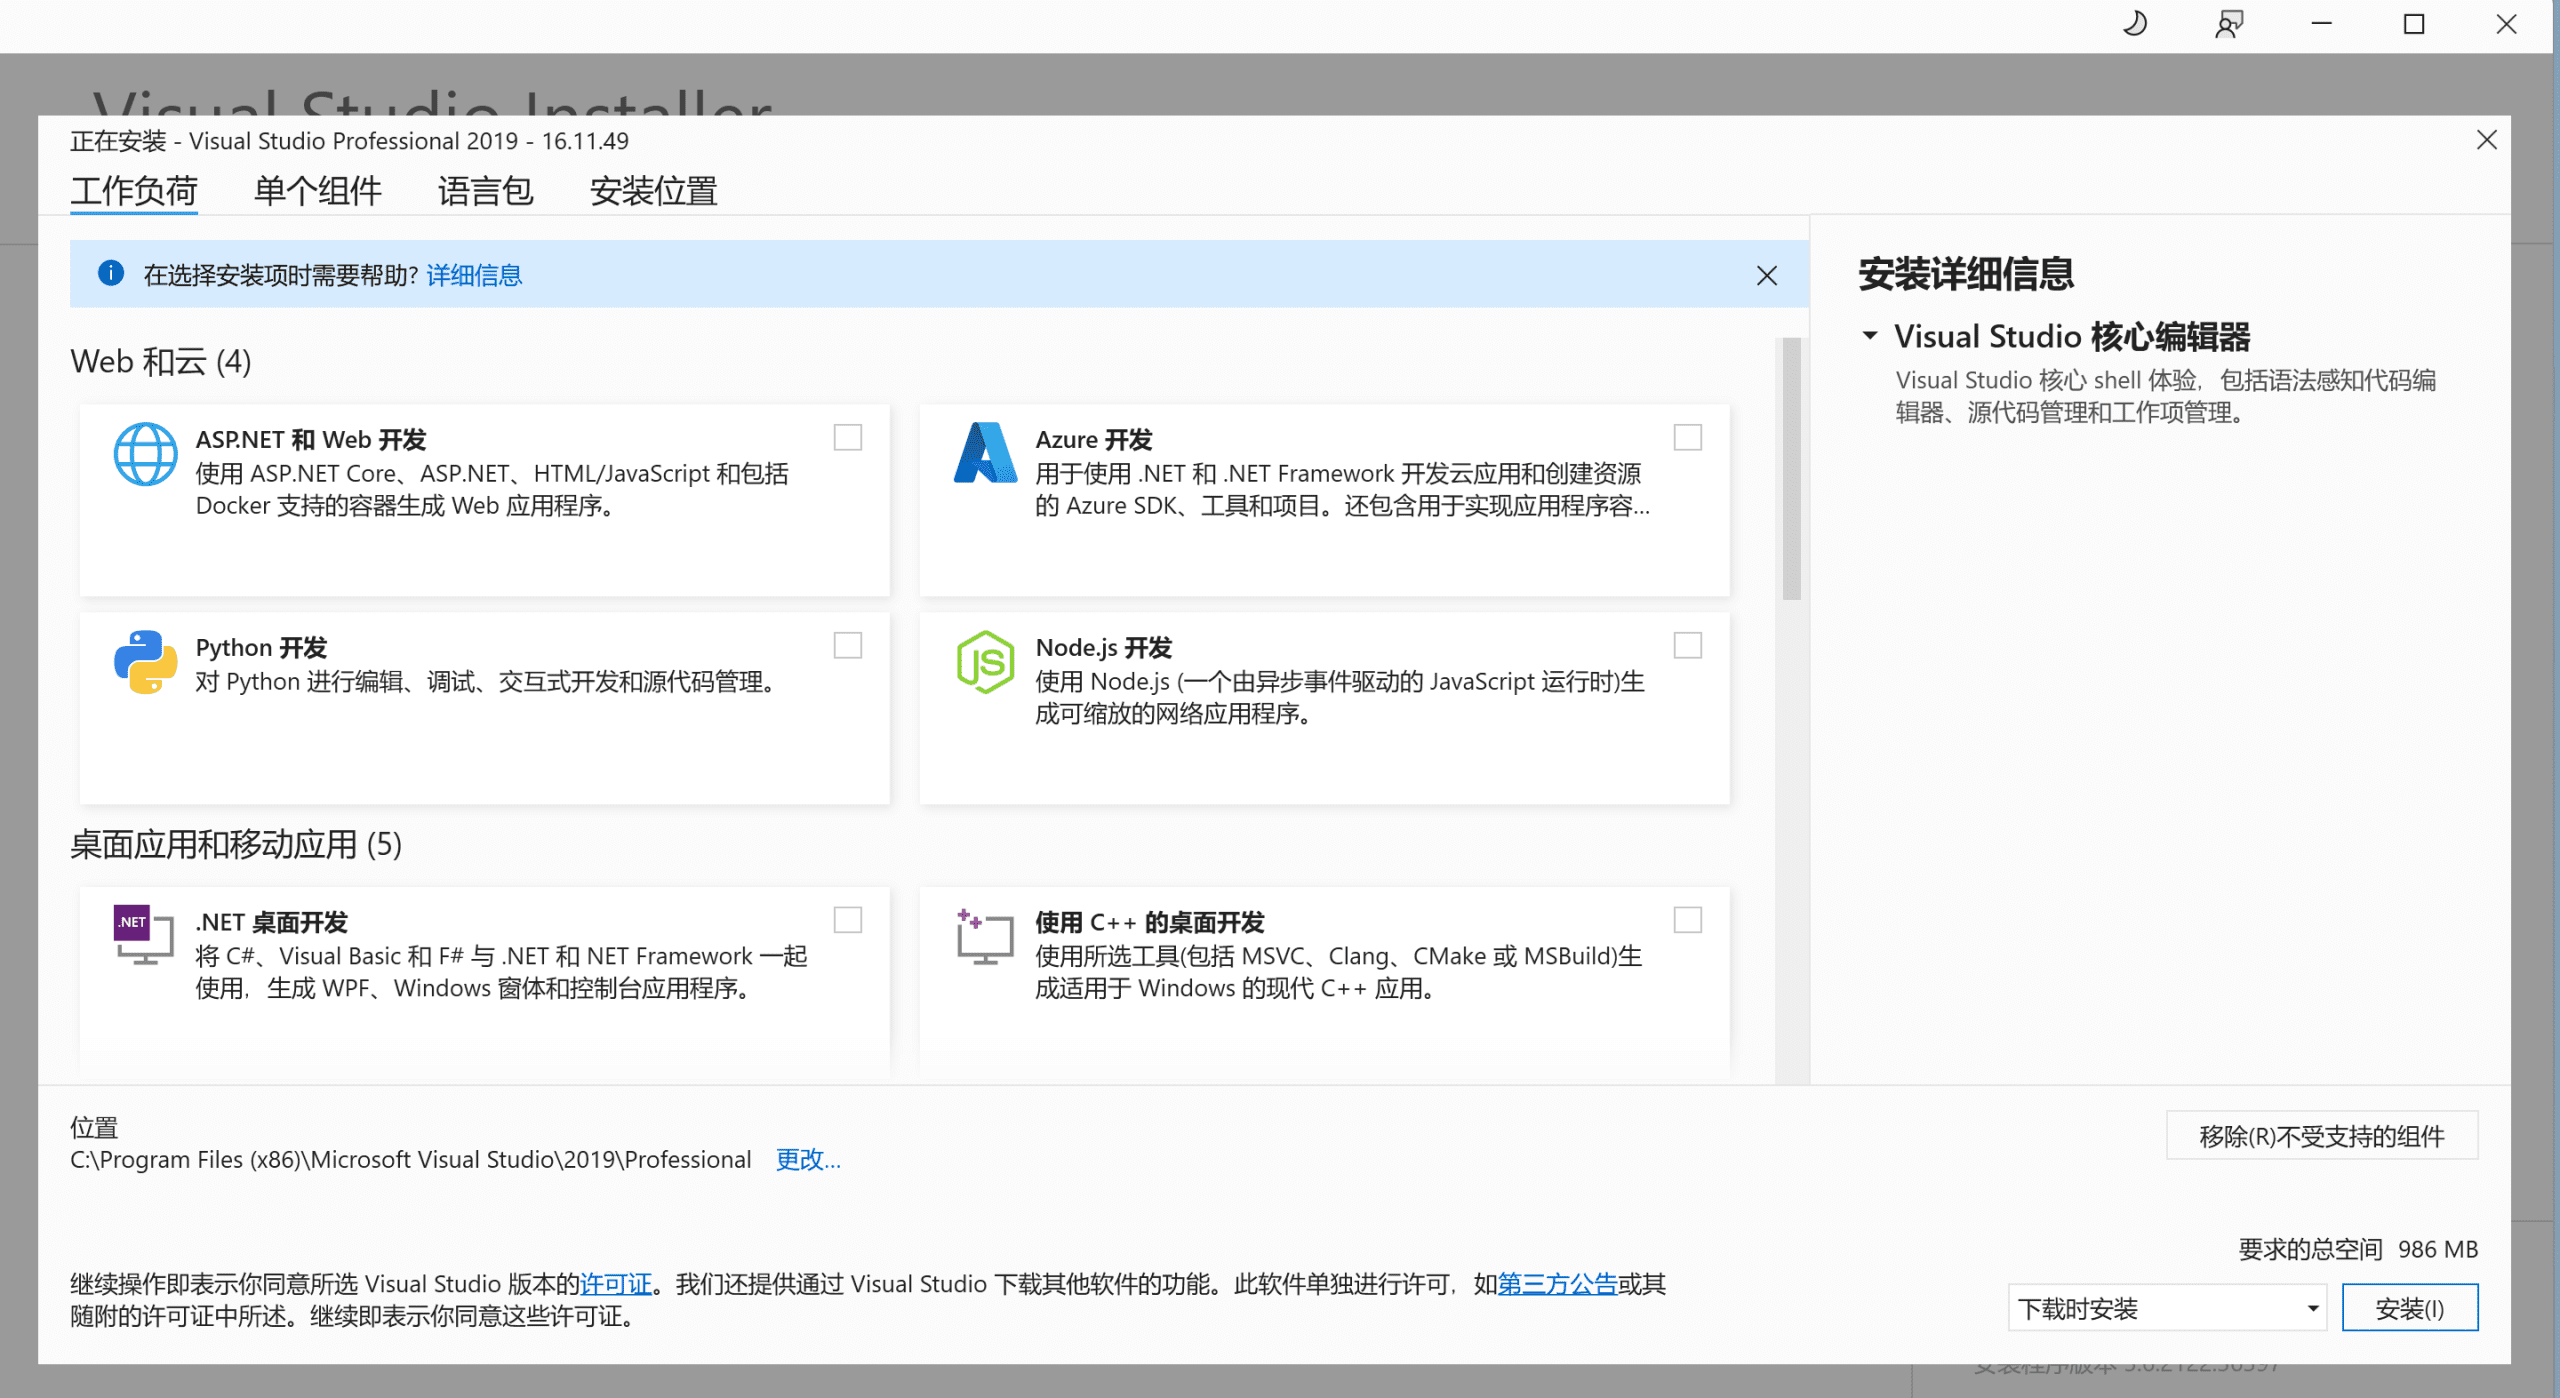This screenshot has height=1398, width=2560.
Task: Close the installing workloads dialog
Action: (2486, 140)
